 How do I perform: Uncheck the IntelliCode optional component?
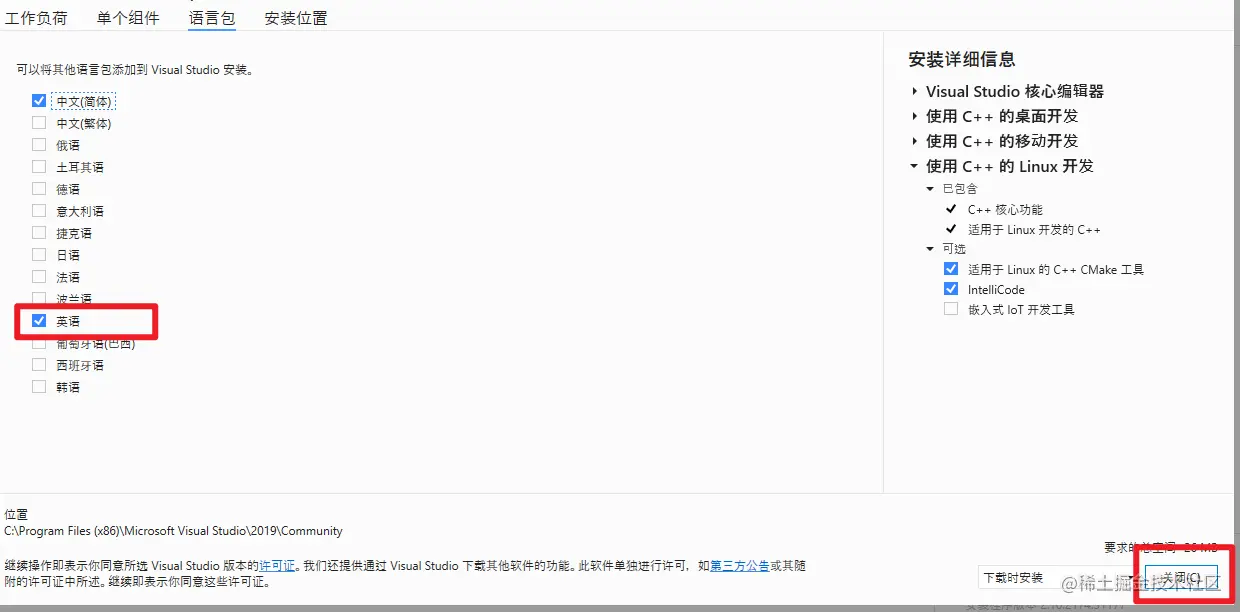pos(951,289)
